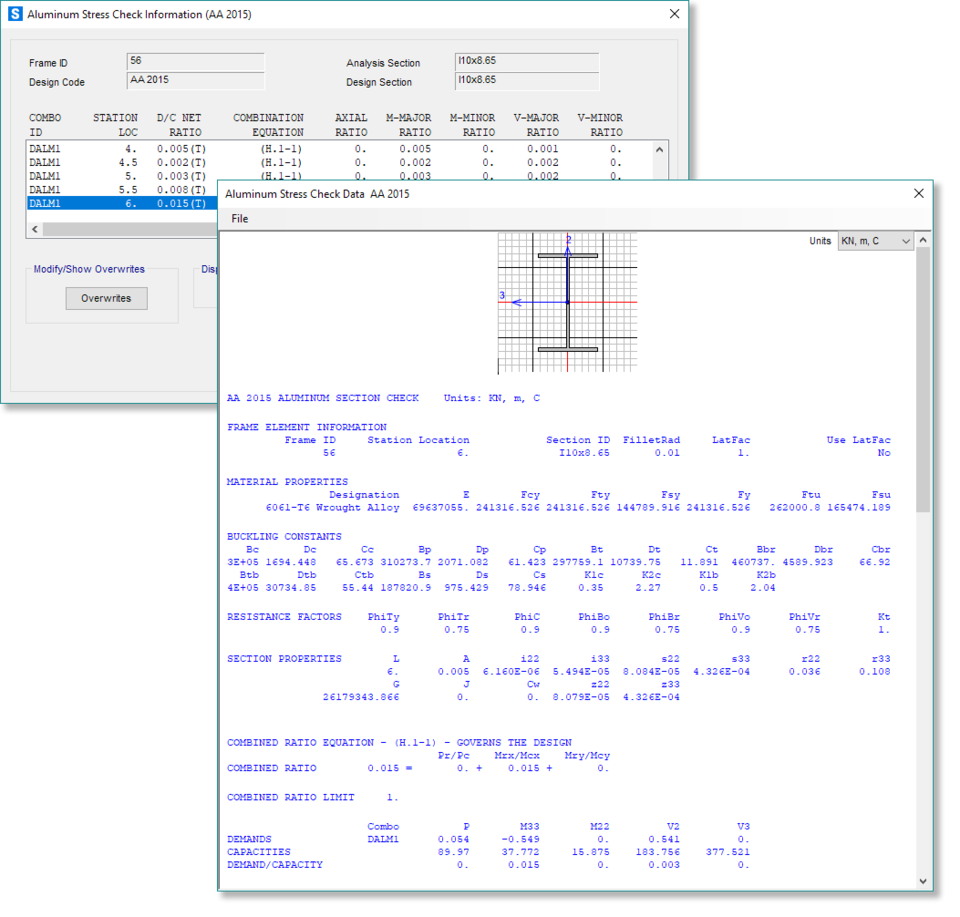960x917 pixels.
Task: Click the Frame ID field showing 56
Action: pos(196,62)
